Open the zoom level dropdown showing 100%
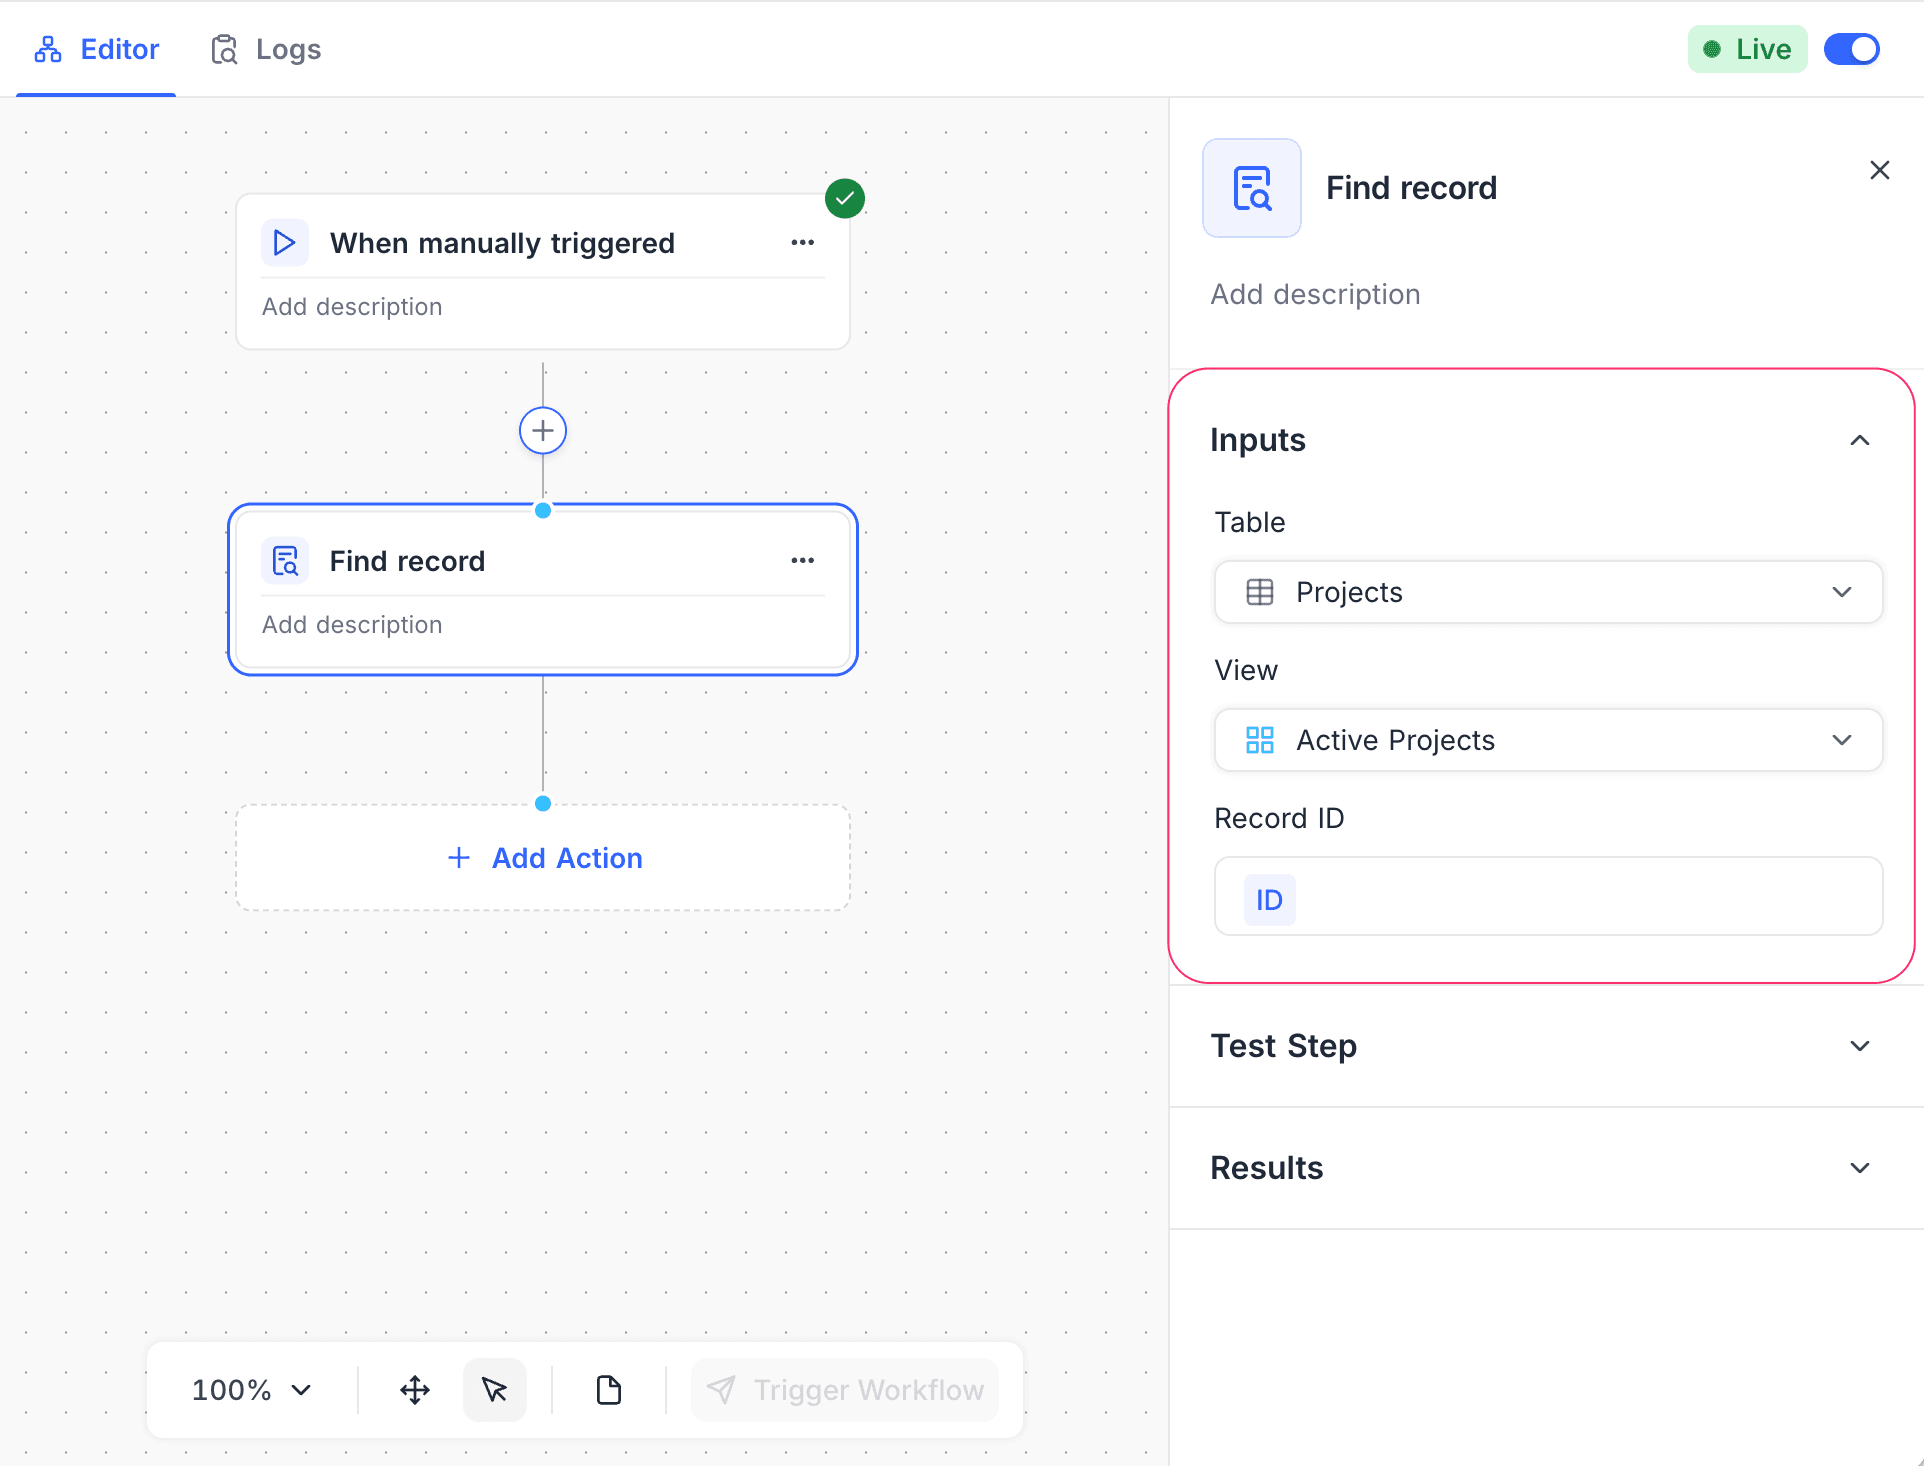The image size is (1924, 1466). 250,1389
